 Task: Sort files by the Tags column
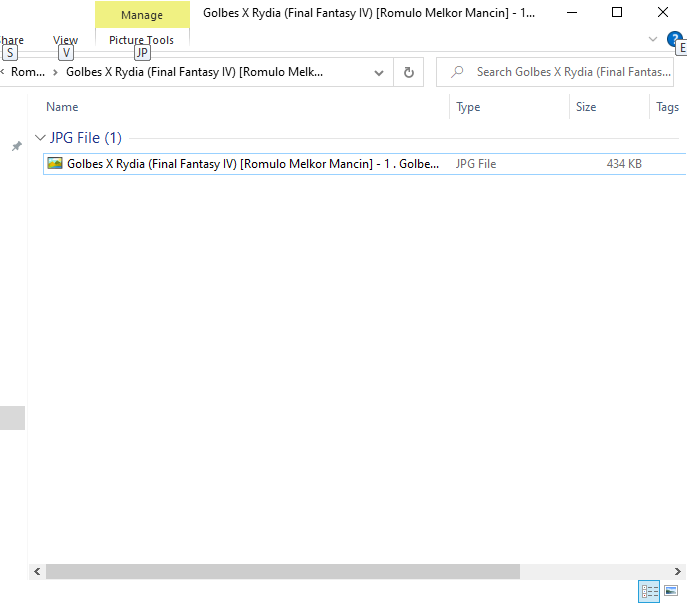coord(667,107)
